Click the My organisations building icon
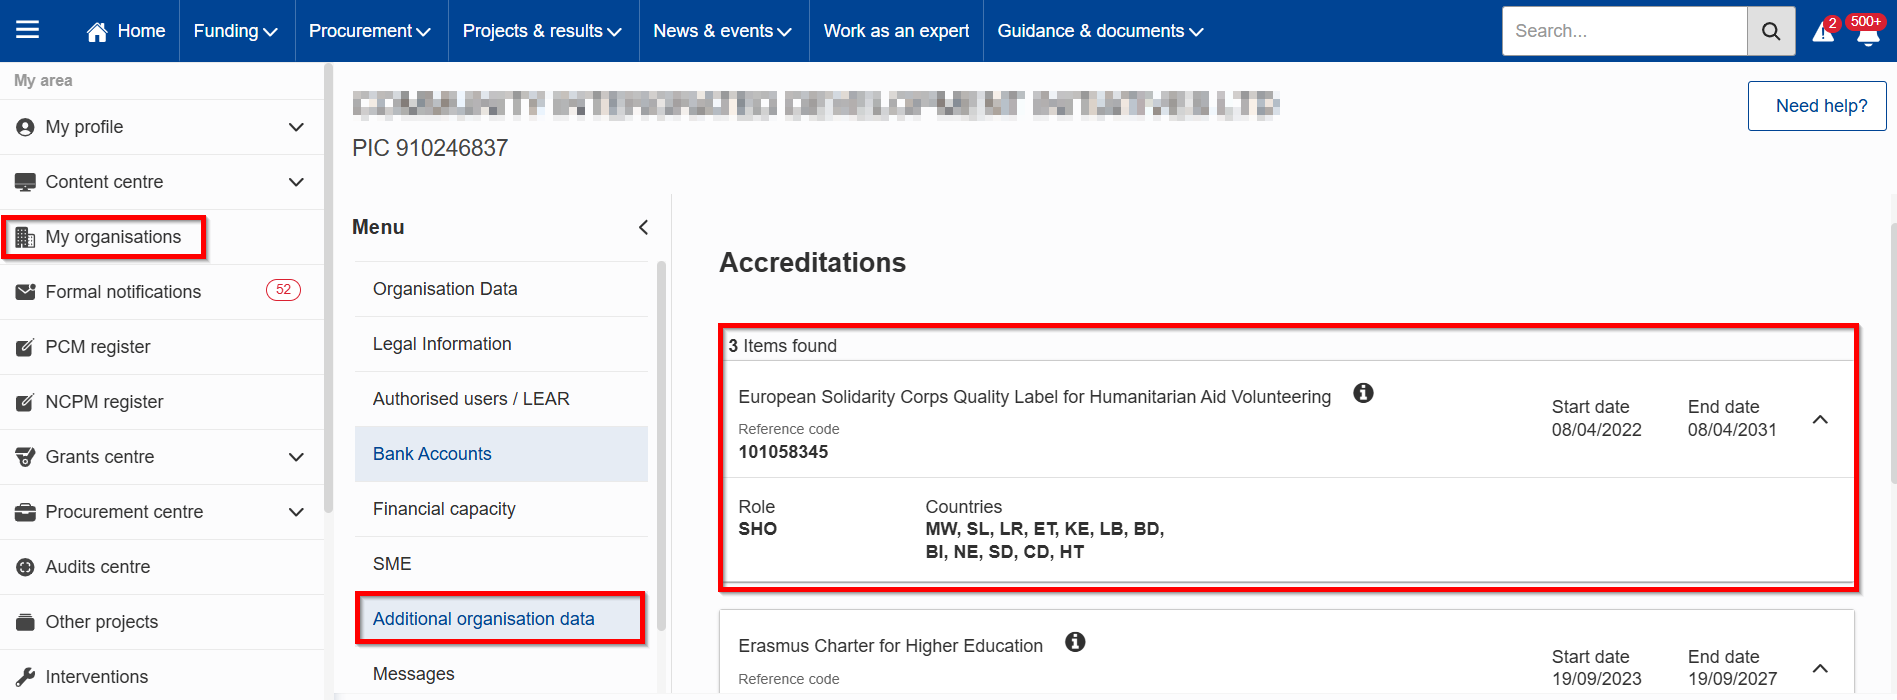The width and height of the screenshot is (1897, 700). pyautogui.click(x=25, y=237)
